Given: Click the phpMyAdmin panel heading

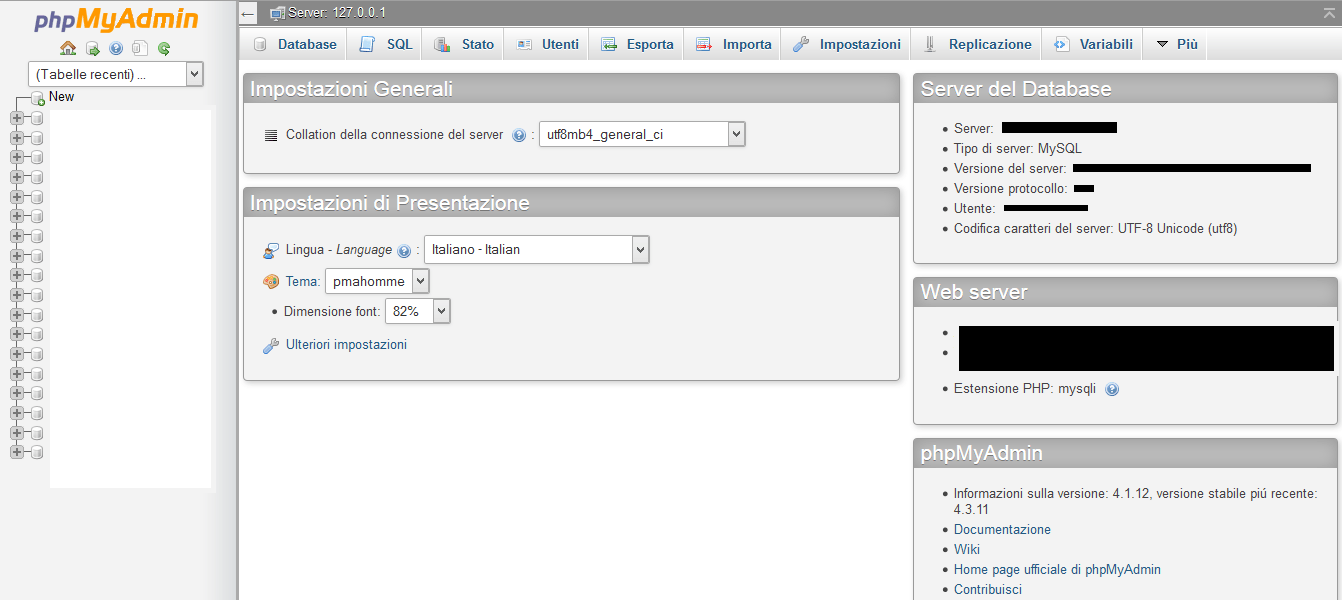Looking at the screenshot, I should (x=982, y=453).
